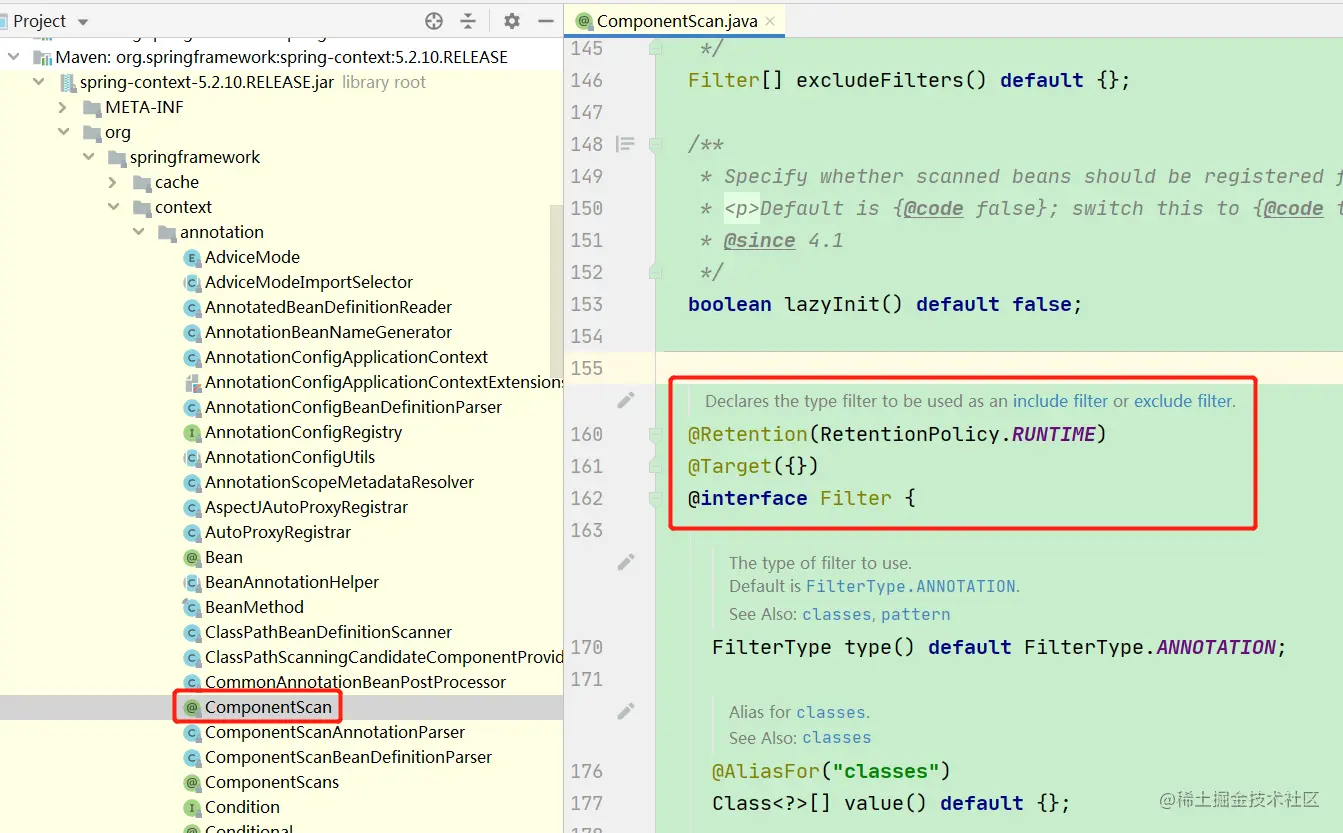Click the ClassPathBeanDefinitionScanner class icon

(x=193, y=633)
